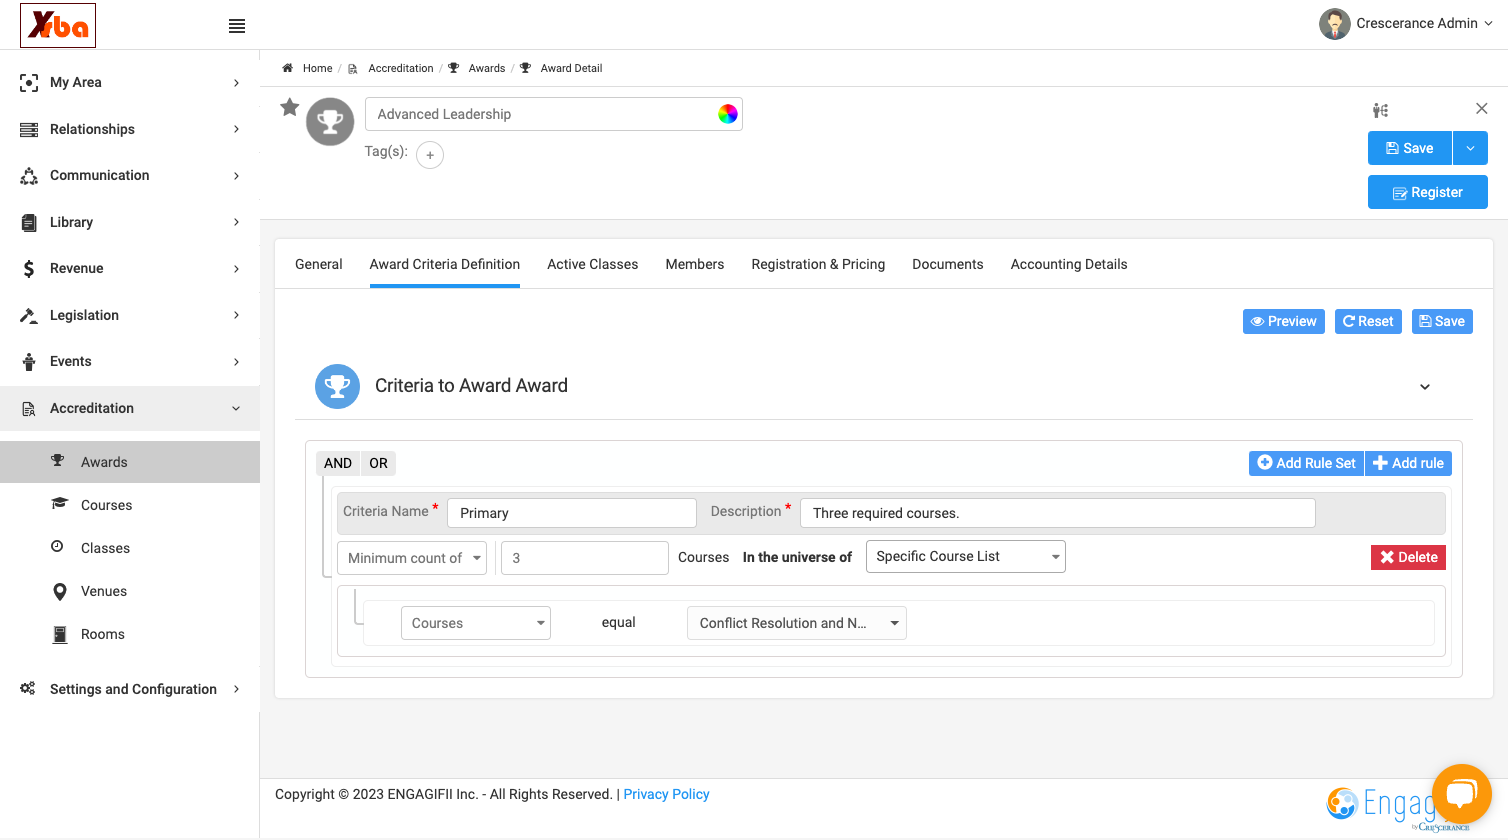Open the Members tab
Viewport: 1508px width, 840px height.
point(695,264)
